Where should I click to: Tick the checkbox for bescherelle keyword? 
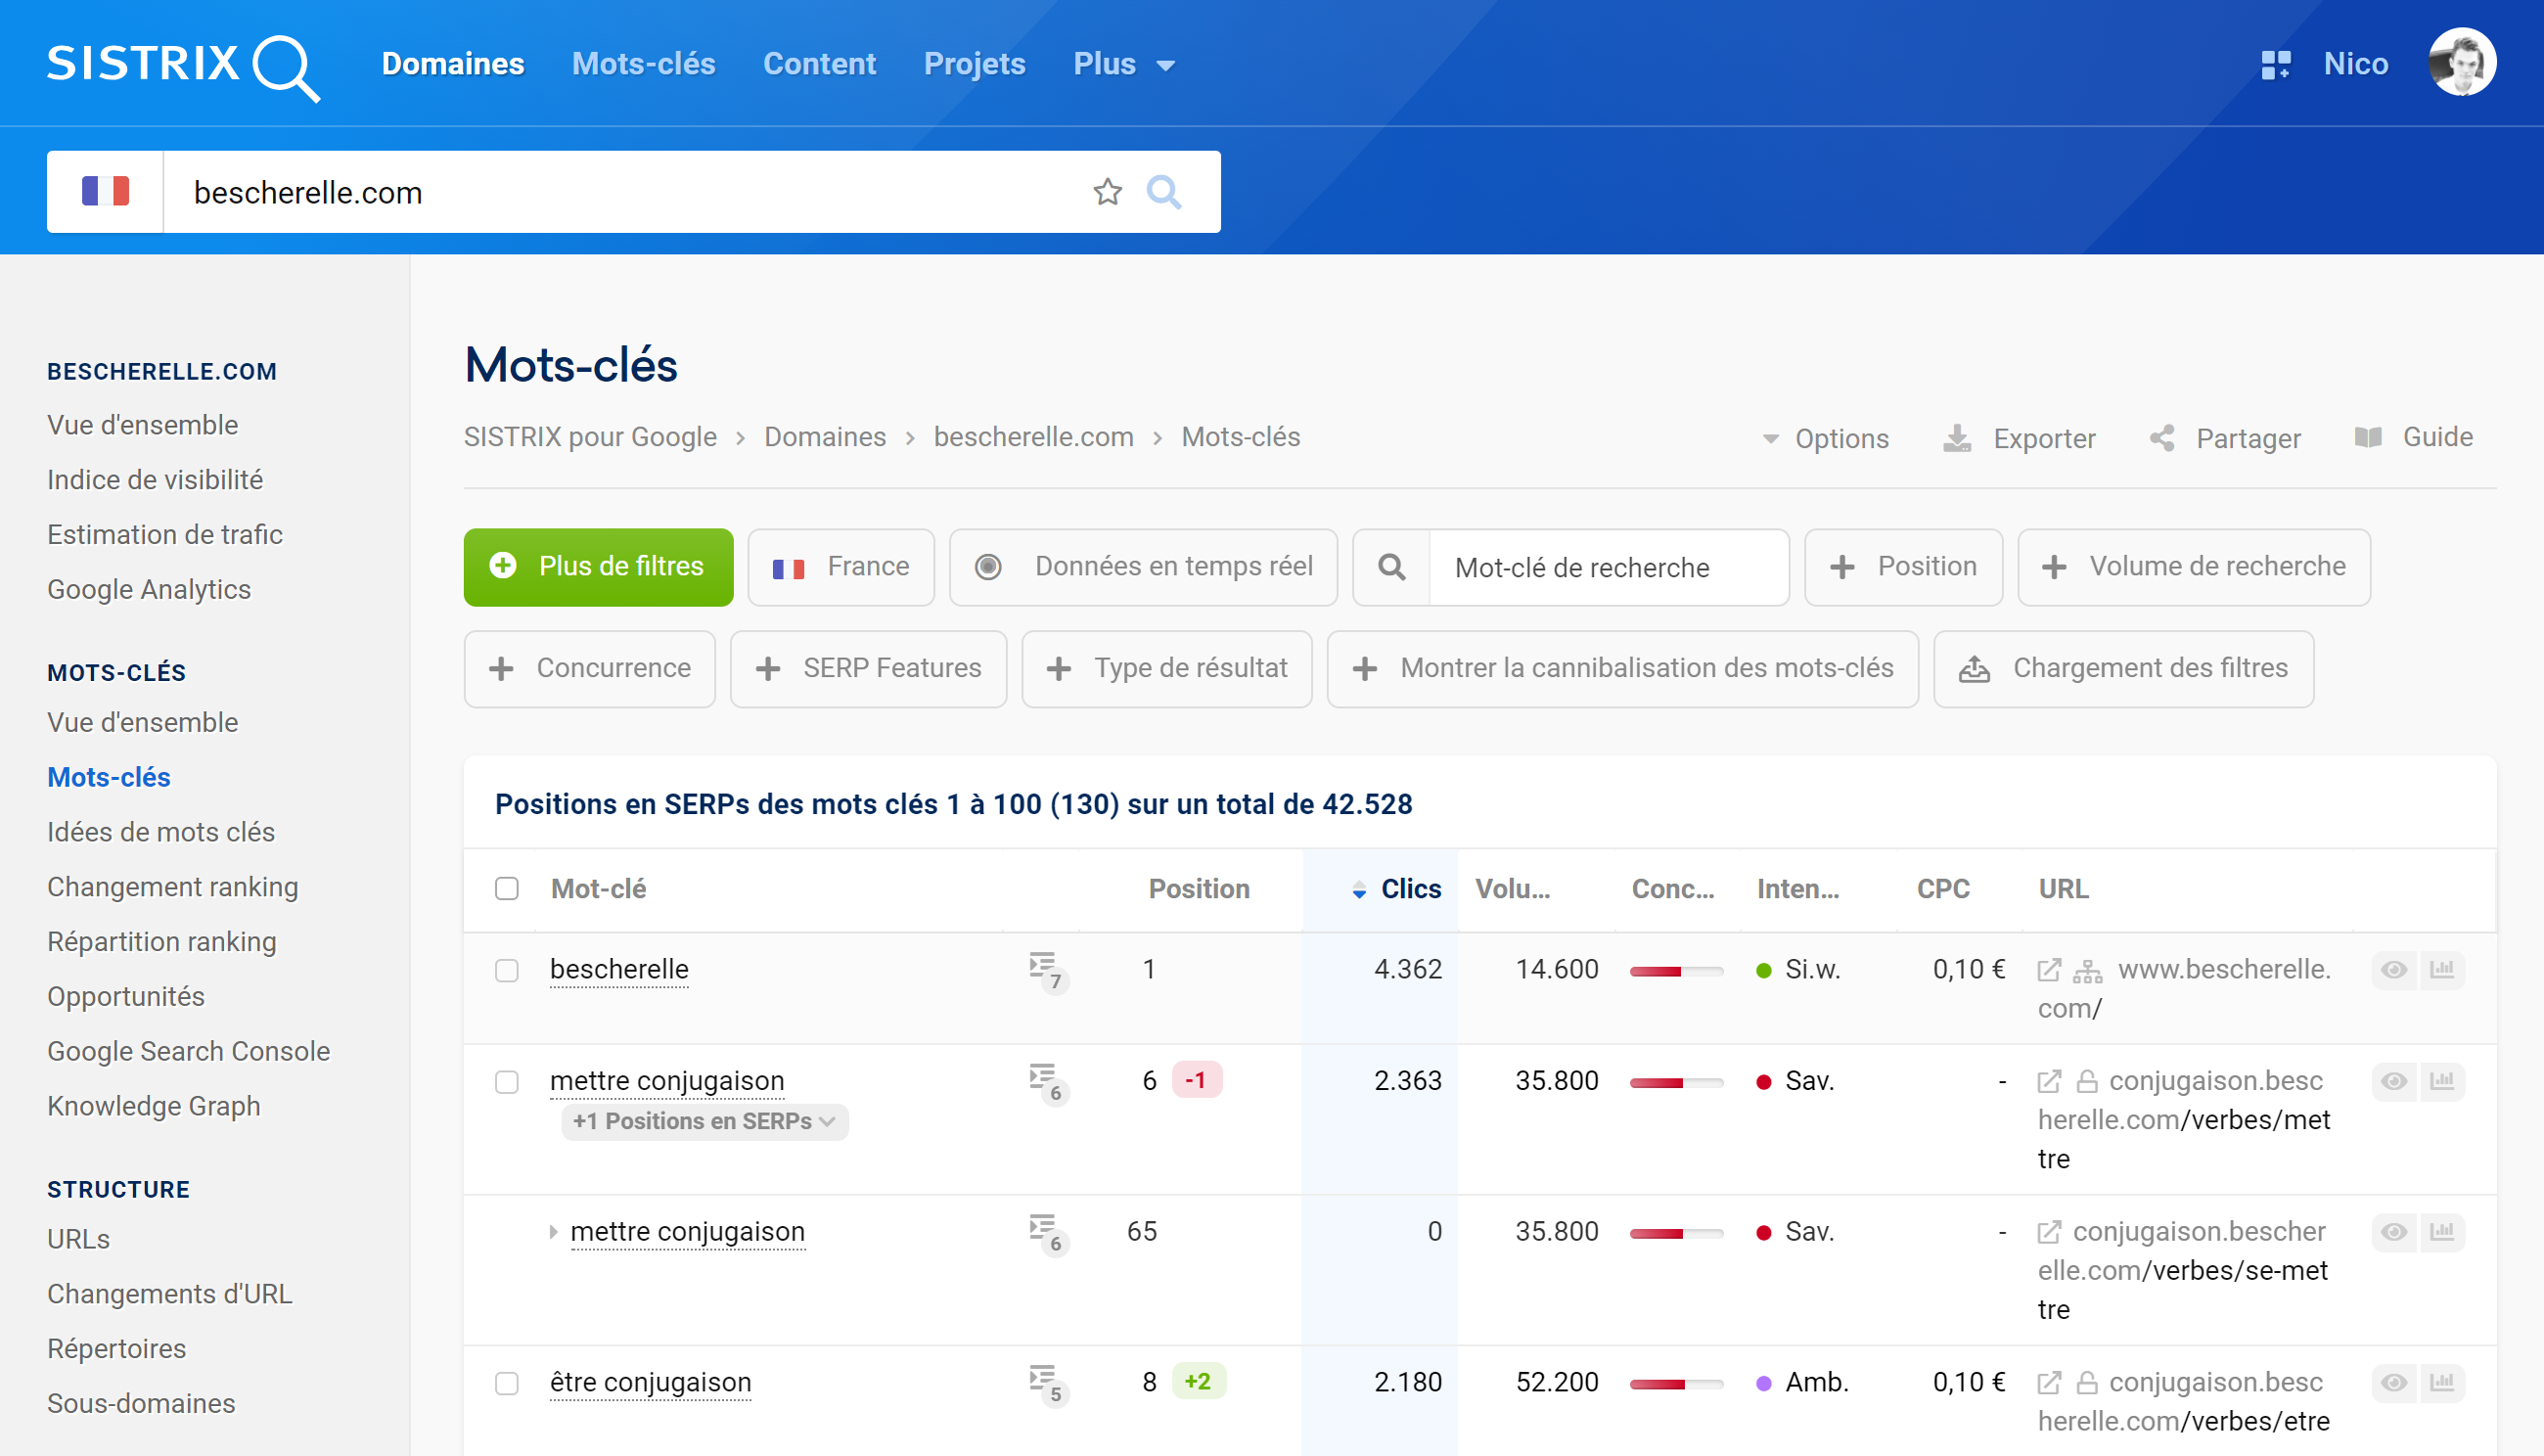click(x=507, y=970)
